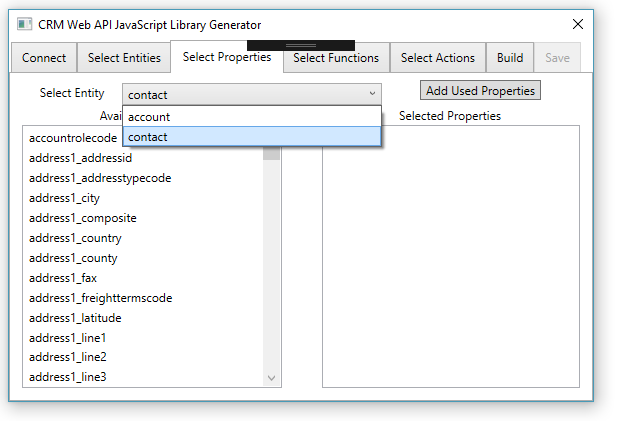
Task: Click the Save tab
Action: pyautogui.click(x=557, y=58)
